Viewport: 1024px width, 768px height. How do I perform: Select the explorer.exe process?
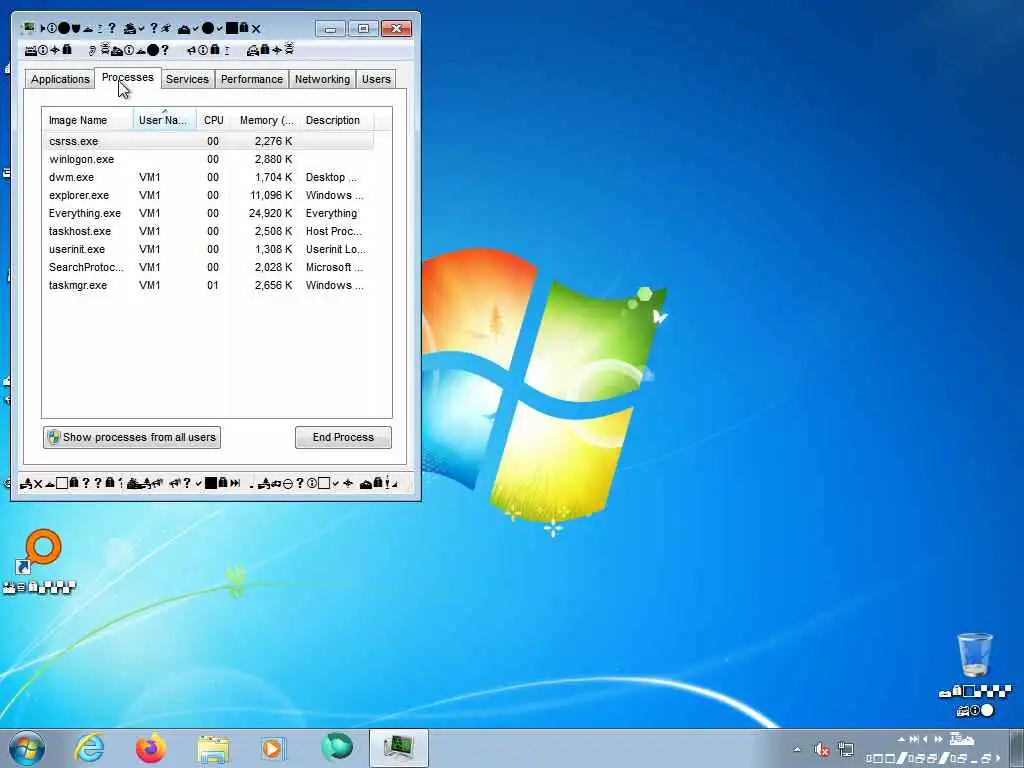pos(208,195)
